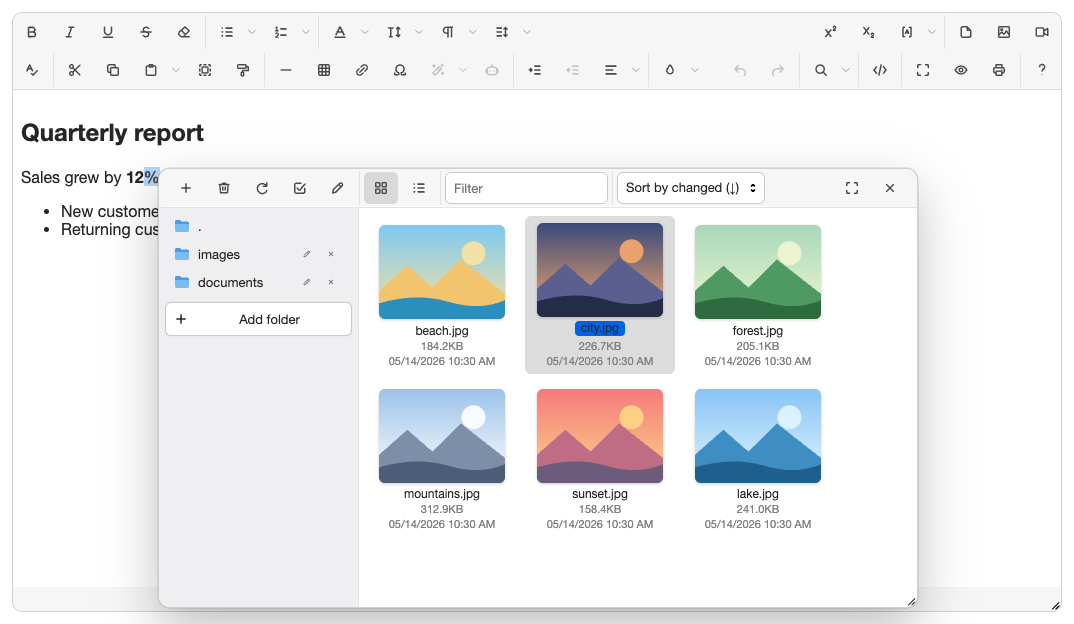This screenshot has height=624, width=1074.
Task: Insert a numbered list
Action: (281, 32)
